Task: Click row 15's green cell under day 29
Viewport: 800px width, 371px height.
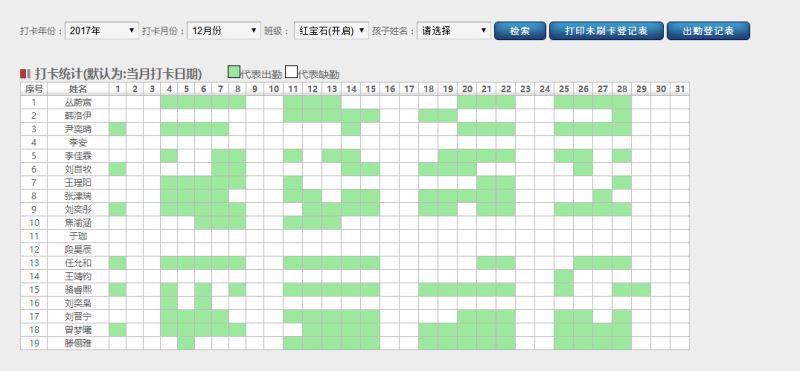Action: [x=641, y=289]
